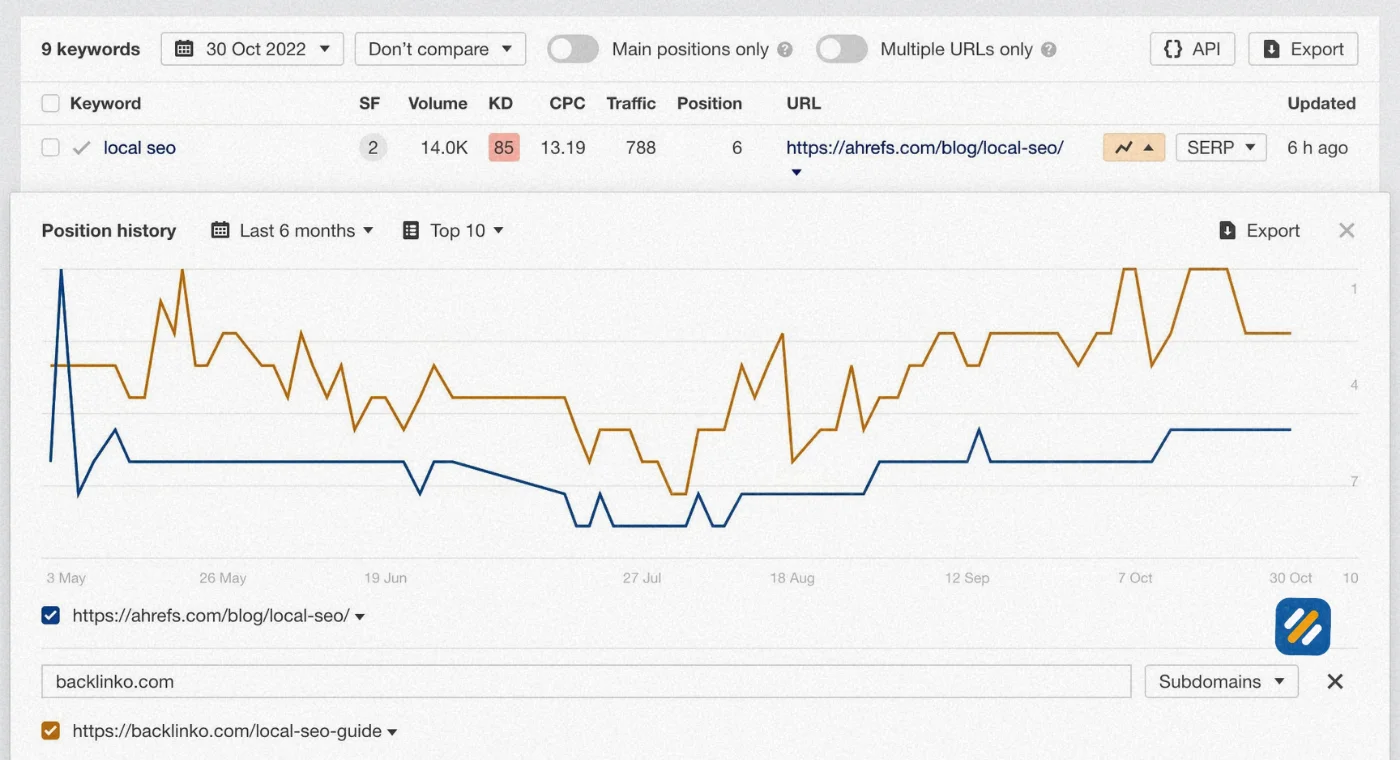1400x760 pixels.
Task: Sort by the KD column header
Action: pyautogui.click(x=500, y=103)
